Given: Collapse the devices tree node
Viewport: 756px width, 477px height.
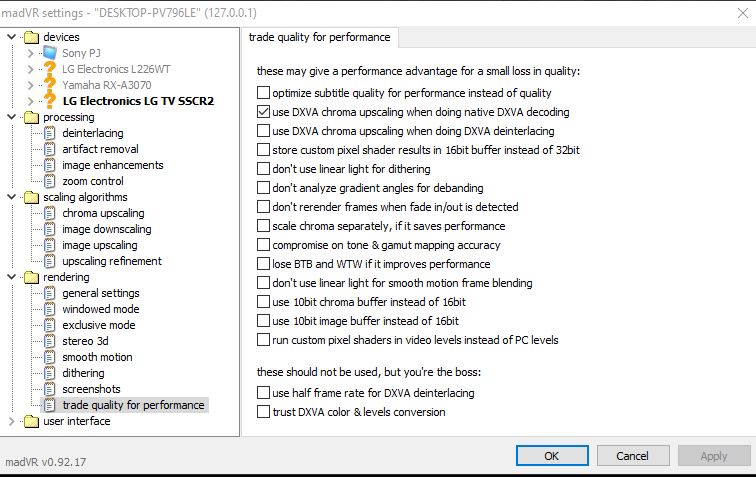Looking at the screenshot, I should pyautogui.click(x=12, y=37).
